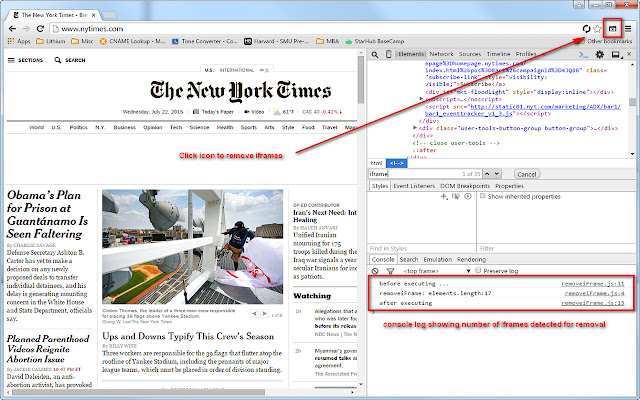Expand the noscript node in DOM tree
Viewport: 640px width, 400px height.
[x=421, y=99]
